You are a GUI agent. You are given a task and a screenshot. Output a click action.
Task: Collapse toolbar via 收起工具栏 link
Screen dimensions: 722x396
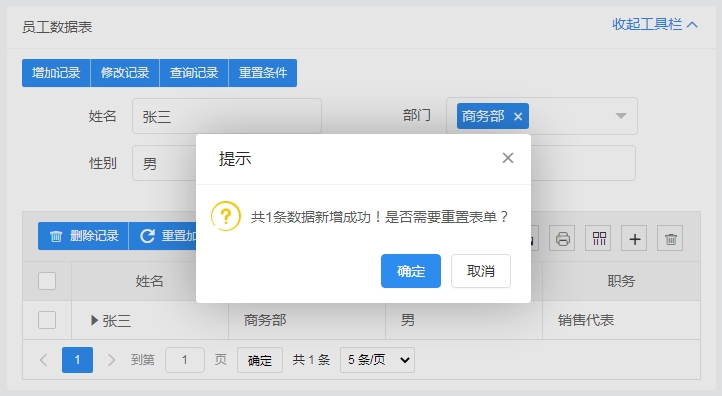click(x=655, y=24)
